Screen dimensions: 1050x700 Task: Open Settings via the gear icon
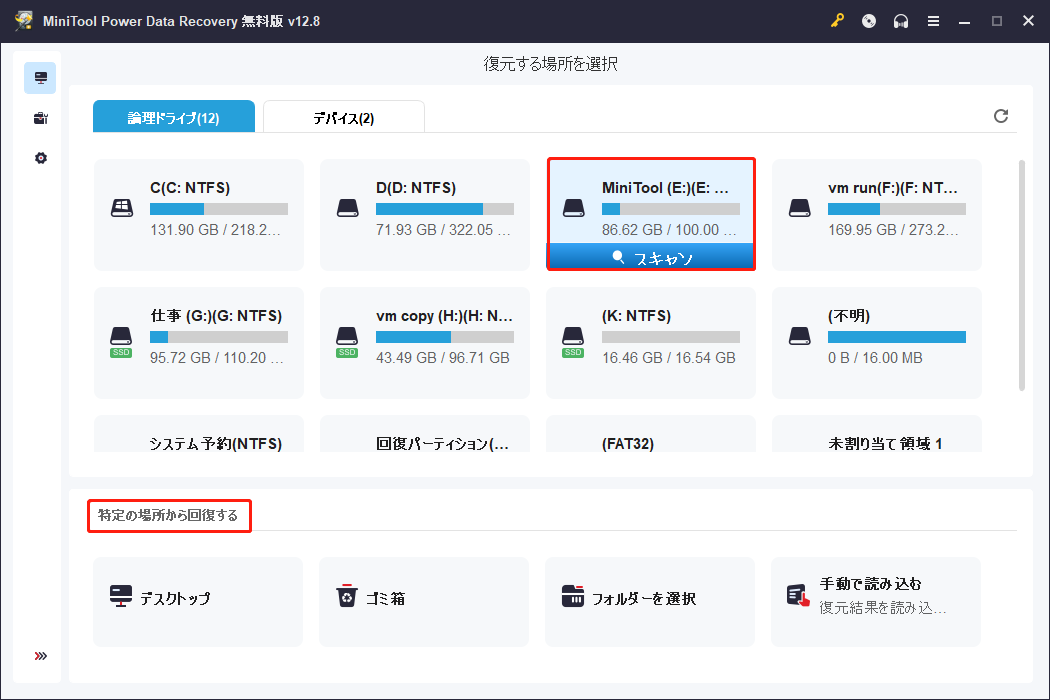tap(39, 157)
